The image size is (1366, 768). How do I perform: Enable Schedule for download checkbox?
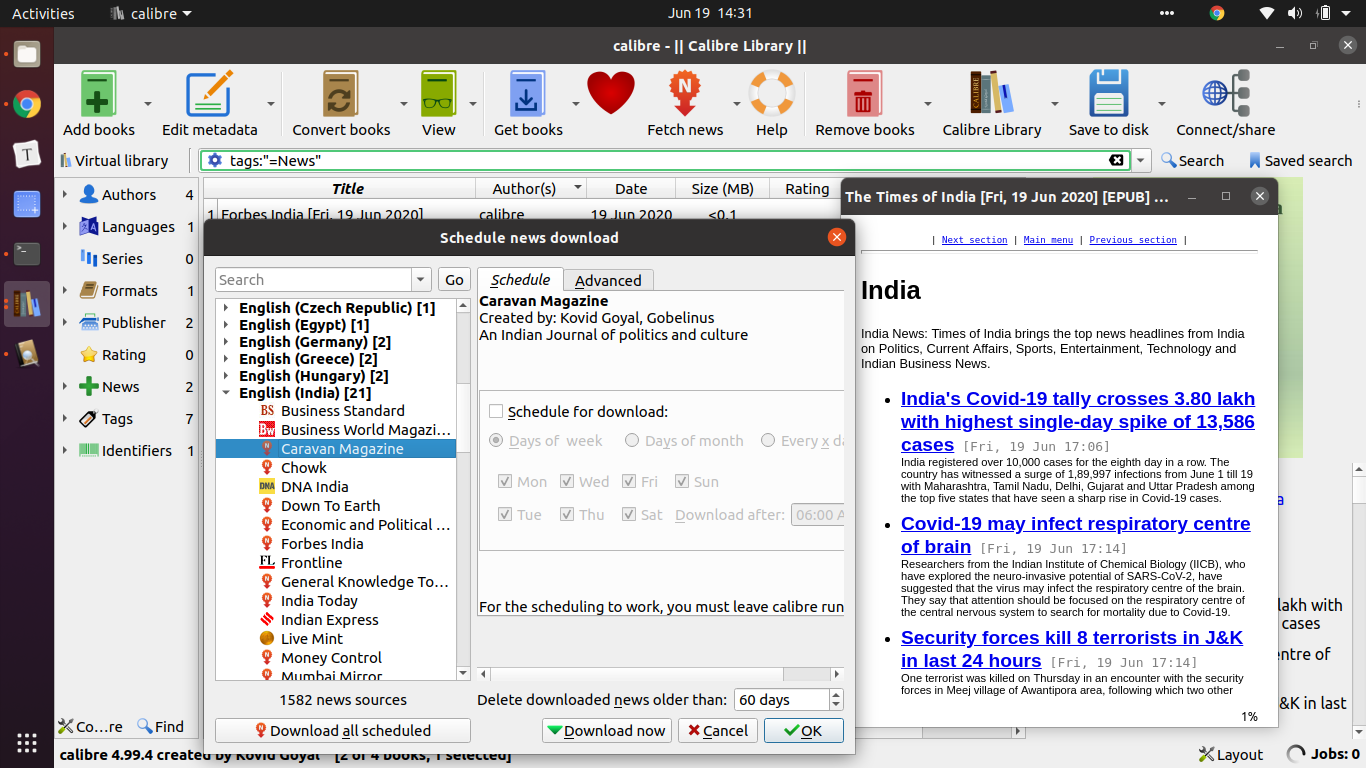click(x=496, y=411)
